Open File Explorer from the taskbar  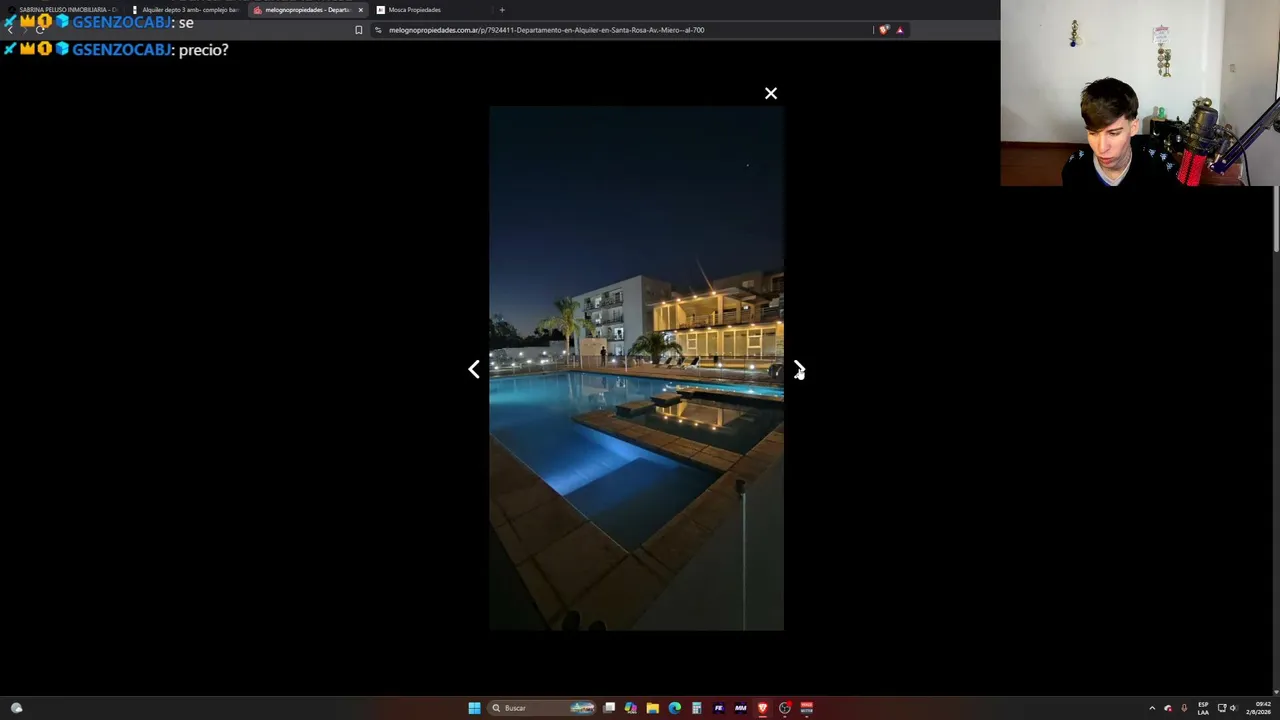coord(652,708)
